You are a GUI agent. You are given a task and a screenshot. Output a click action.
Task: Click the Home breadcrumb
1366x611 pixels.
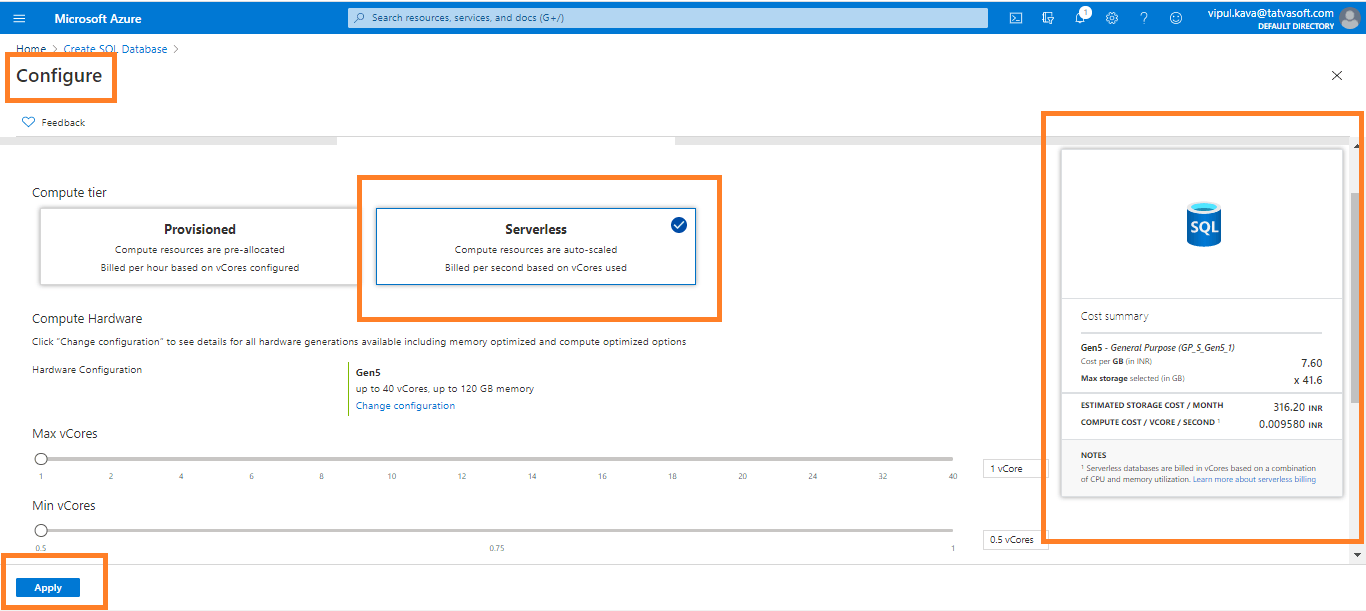(x=31, y=49)
